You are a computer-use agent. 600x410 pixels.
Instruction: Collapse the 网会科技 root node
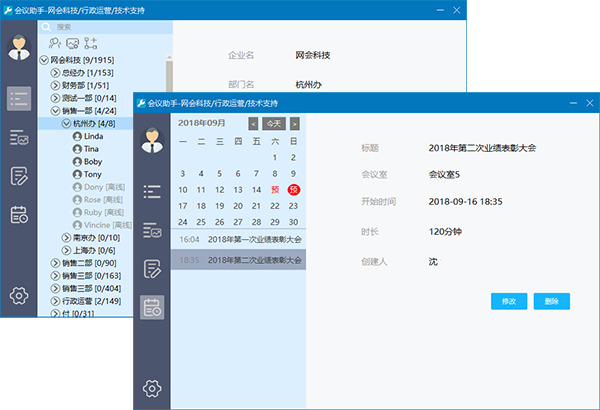pyautogui.click(x=43, y=60)
